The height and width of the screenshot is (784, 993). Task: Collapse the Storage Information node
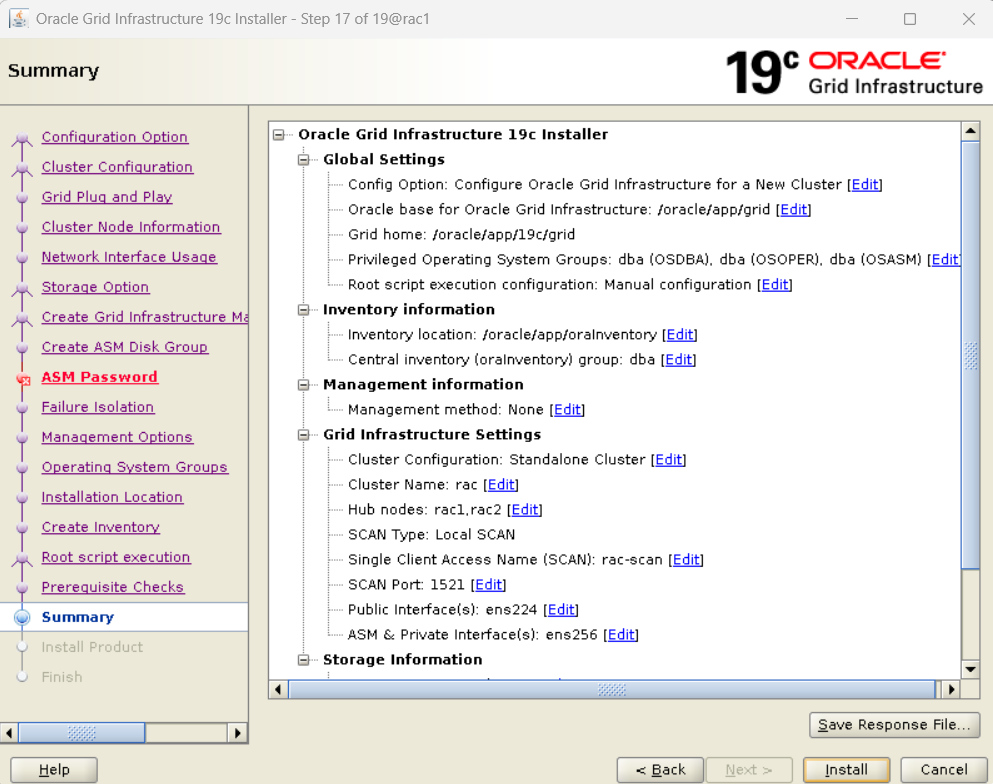304,660
